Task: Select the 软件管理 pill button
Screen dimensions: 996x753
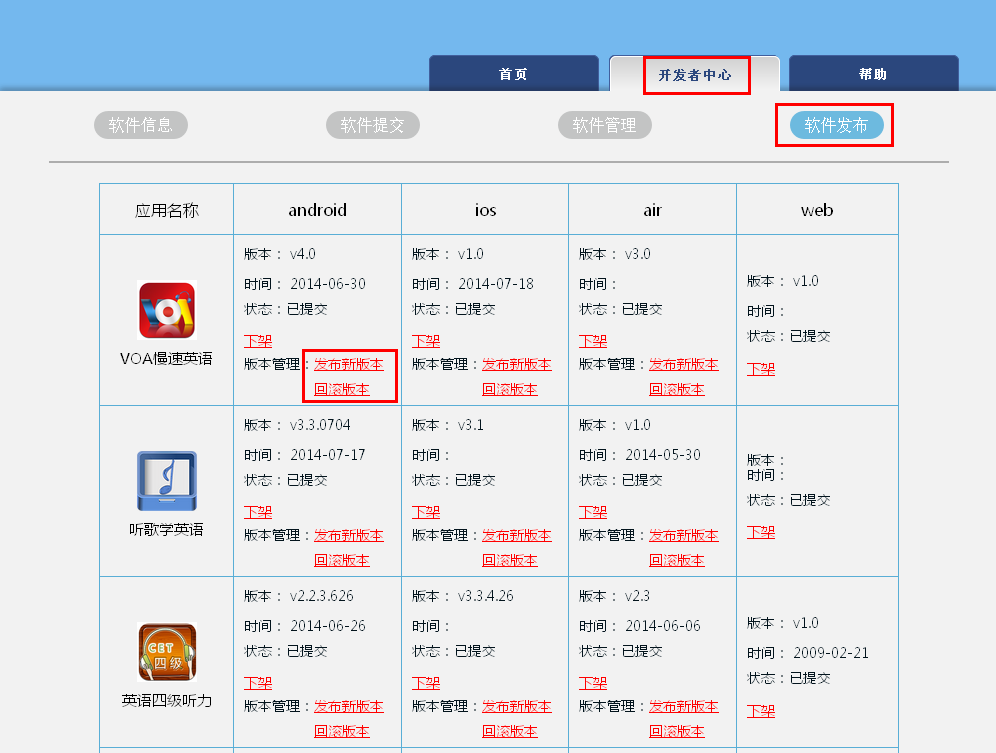Action: 605,125
